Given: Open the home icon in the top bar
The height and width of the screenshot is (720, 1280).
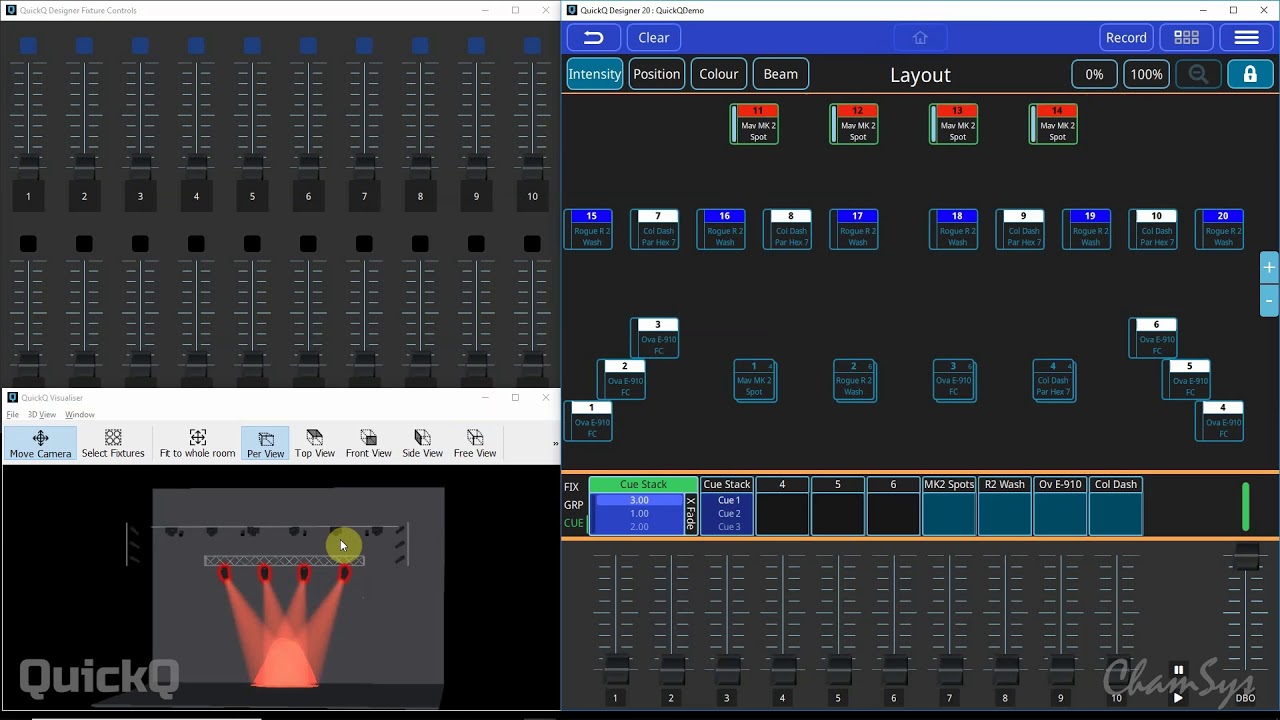Looking at the screenshot, I should (x=920, y=38).
